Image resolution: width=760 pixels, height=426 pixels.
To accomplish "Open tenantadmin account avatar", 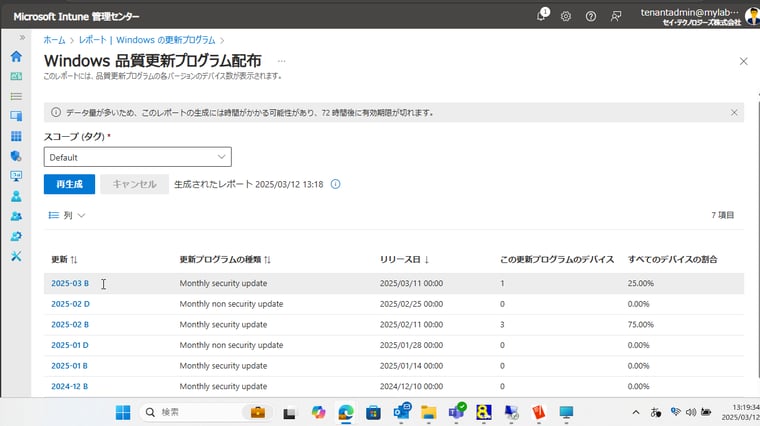I will (x=752, y=16).
